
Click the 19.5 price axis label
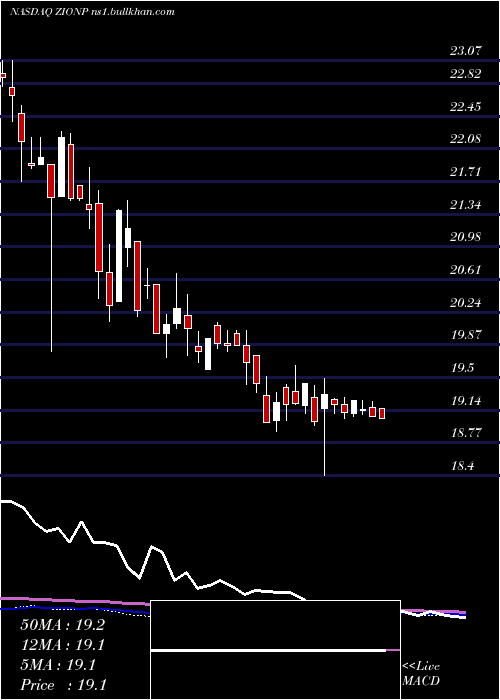pos(463,368)
